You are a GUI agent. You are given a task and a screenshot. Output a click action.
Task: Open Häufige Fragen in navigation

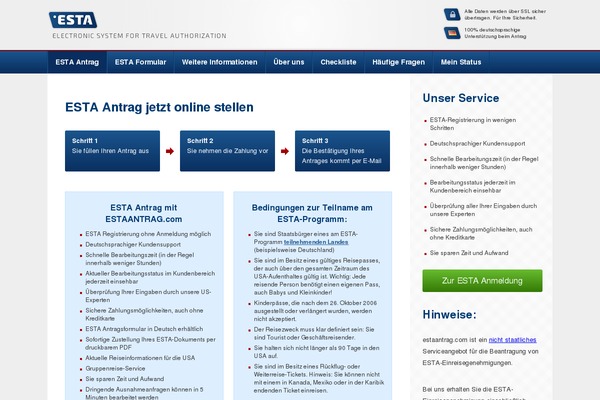click(399, 62)
